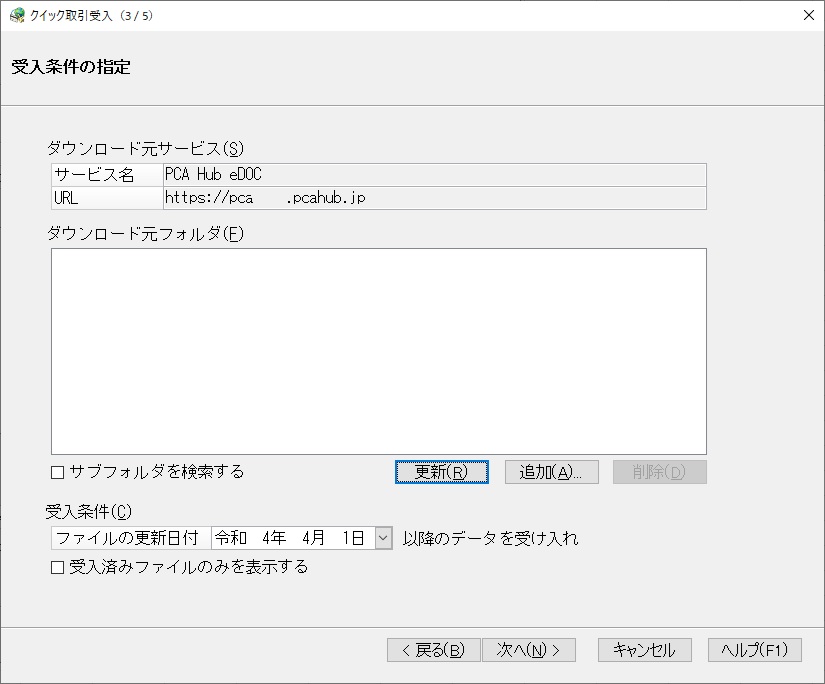Click the クイック取引受入 app icon in title bar

17,16
